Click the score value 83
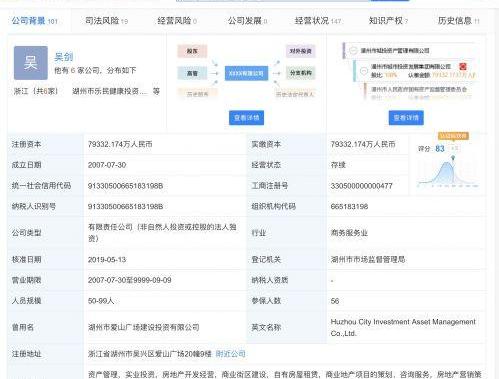Viewport: 499px width, 379px height. [x=440, y=149]
